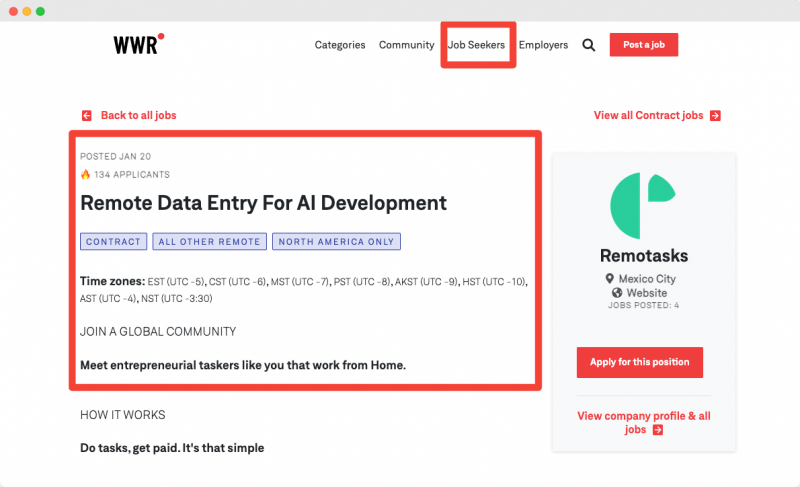Select the NORTH AMERICA ONLY tag

pyautogui.click(x=336, y=242)
